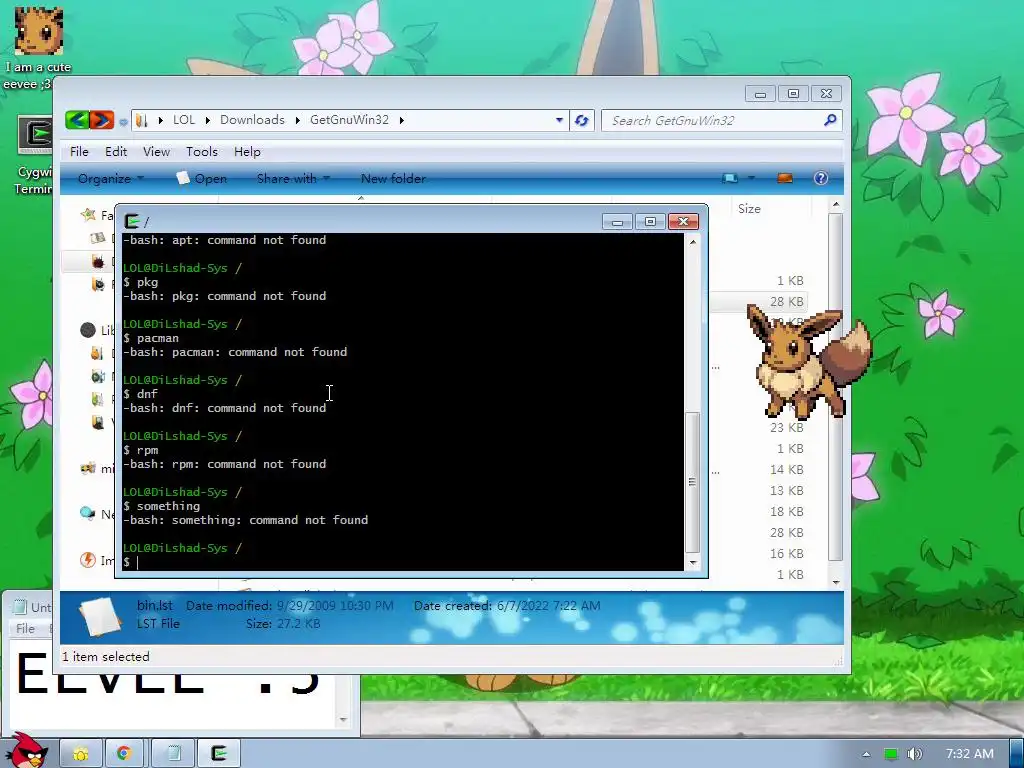Click the 23 KB size cell

786,428
